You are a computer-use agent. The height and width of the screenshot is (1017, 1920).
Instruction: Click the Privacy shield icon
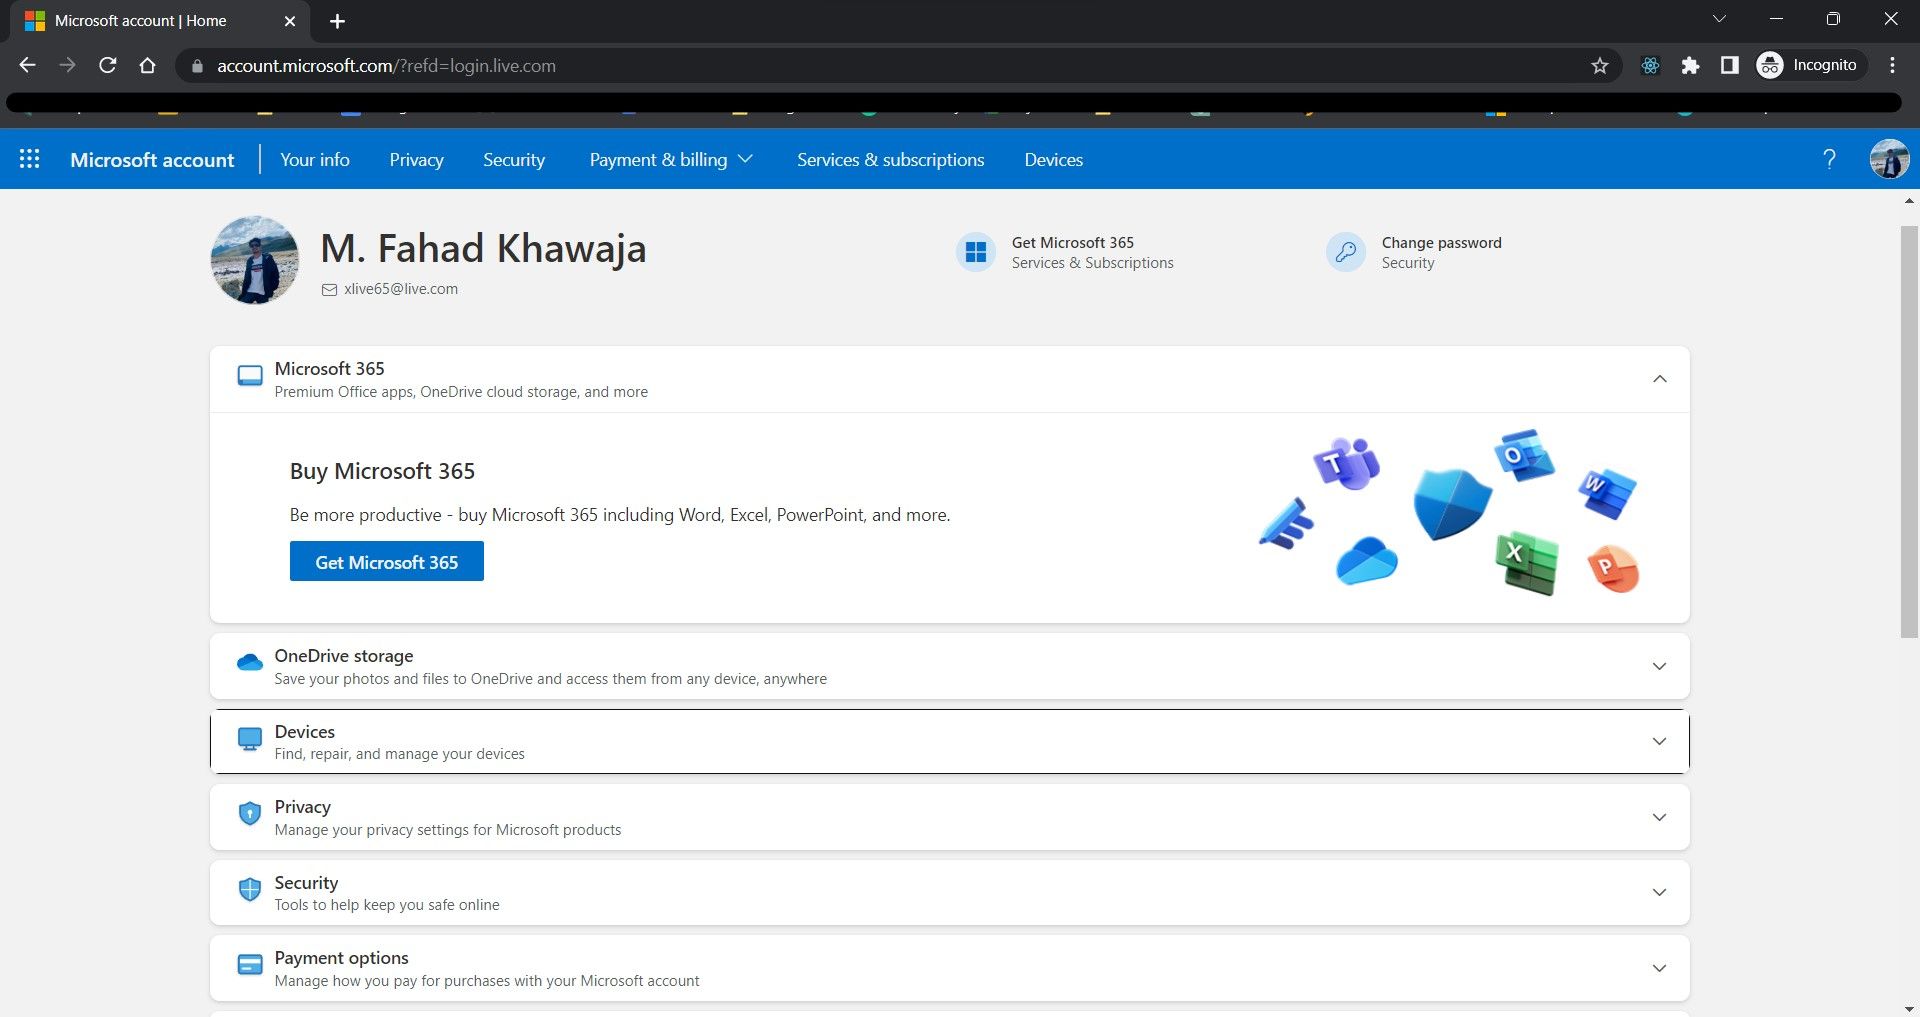coord(249,814)
